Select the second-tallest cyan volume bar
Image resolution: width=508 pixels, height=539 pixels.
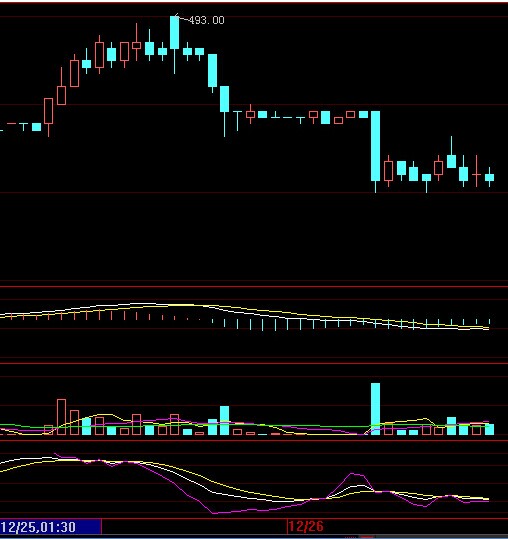coord(224,420)
